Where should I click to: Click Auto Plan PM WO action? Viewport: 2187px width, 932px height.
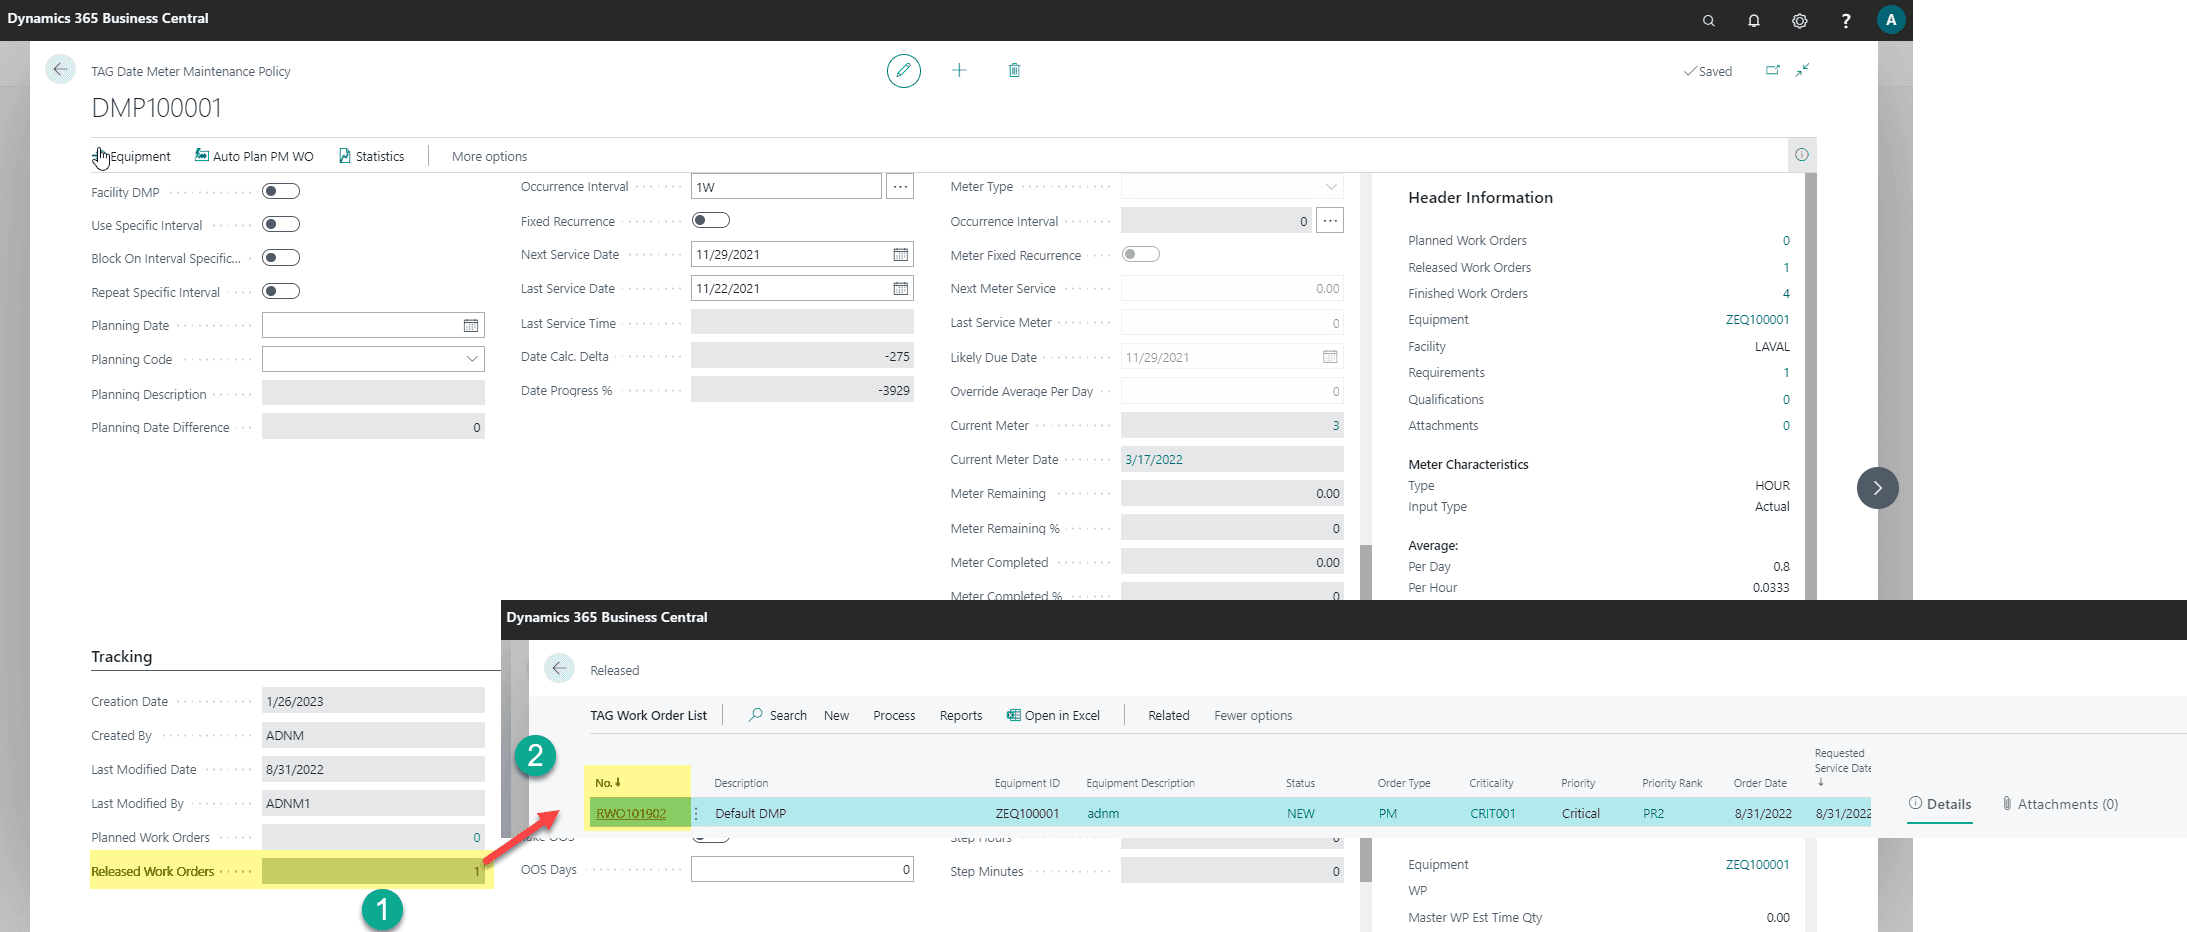tap(254, 156)
